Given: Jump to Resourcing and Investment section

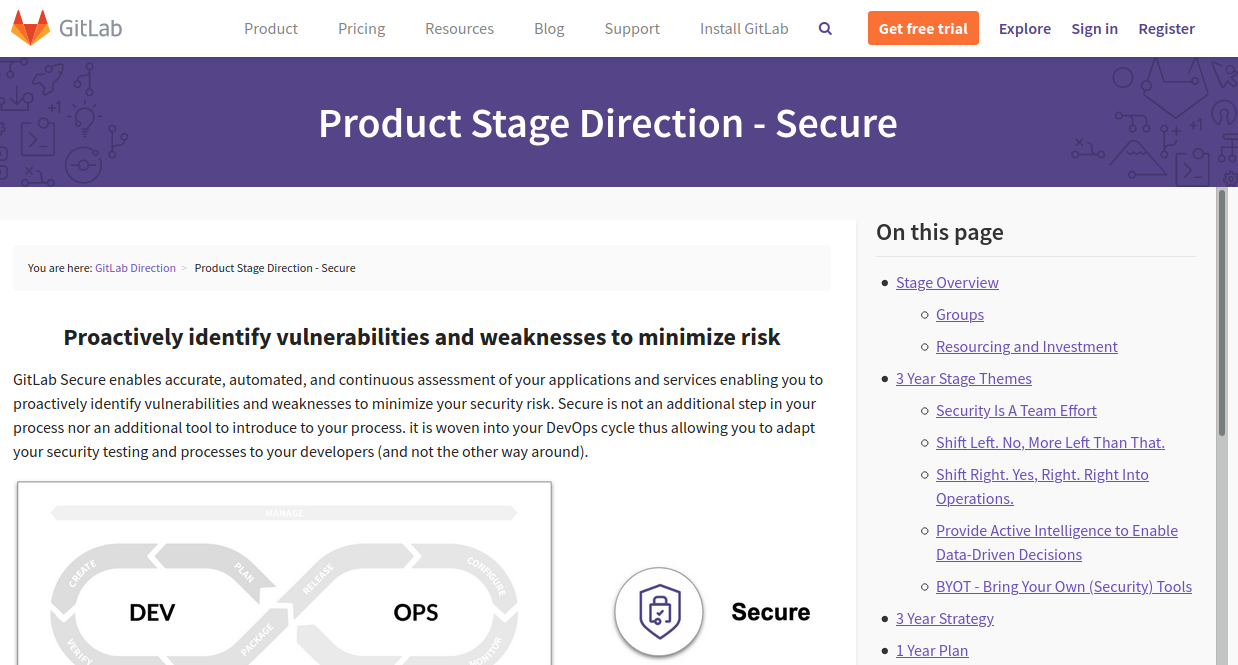Looking at the screenshot, I should point(1027,347).
